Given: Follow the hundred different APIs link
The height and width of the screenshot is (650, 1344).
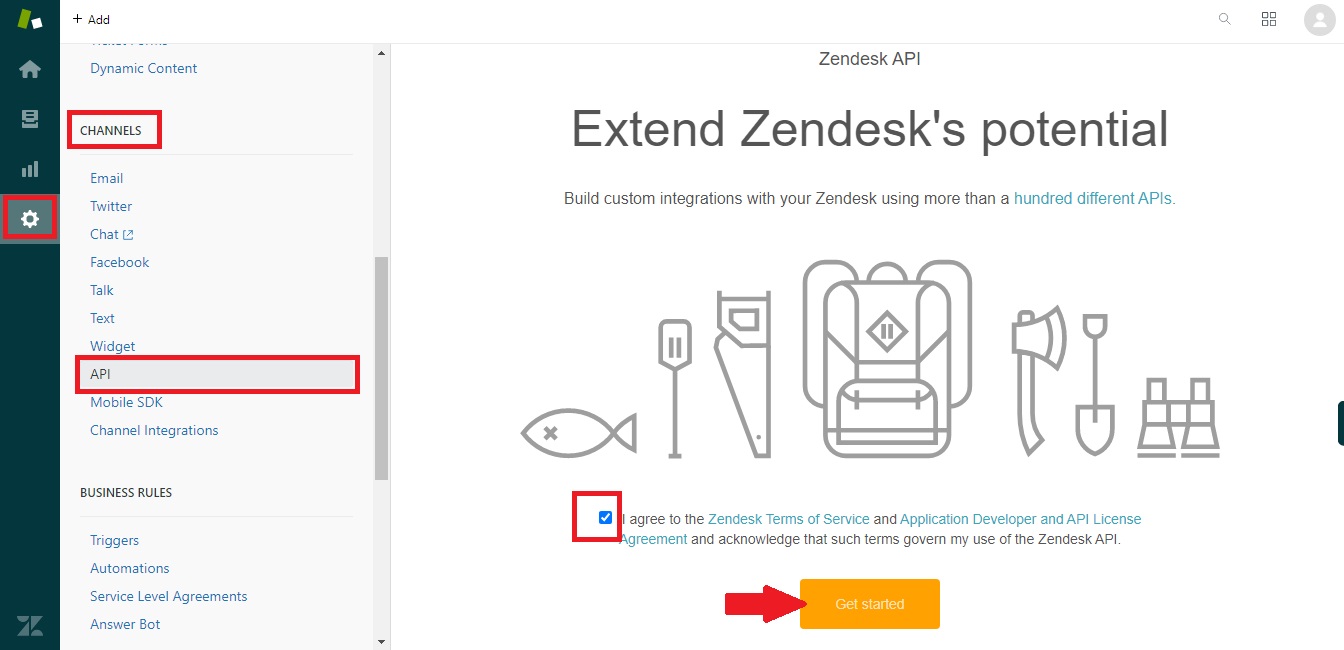Looking at the screenshot, I should [x=1094, y=198].
